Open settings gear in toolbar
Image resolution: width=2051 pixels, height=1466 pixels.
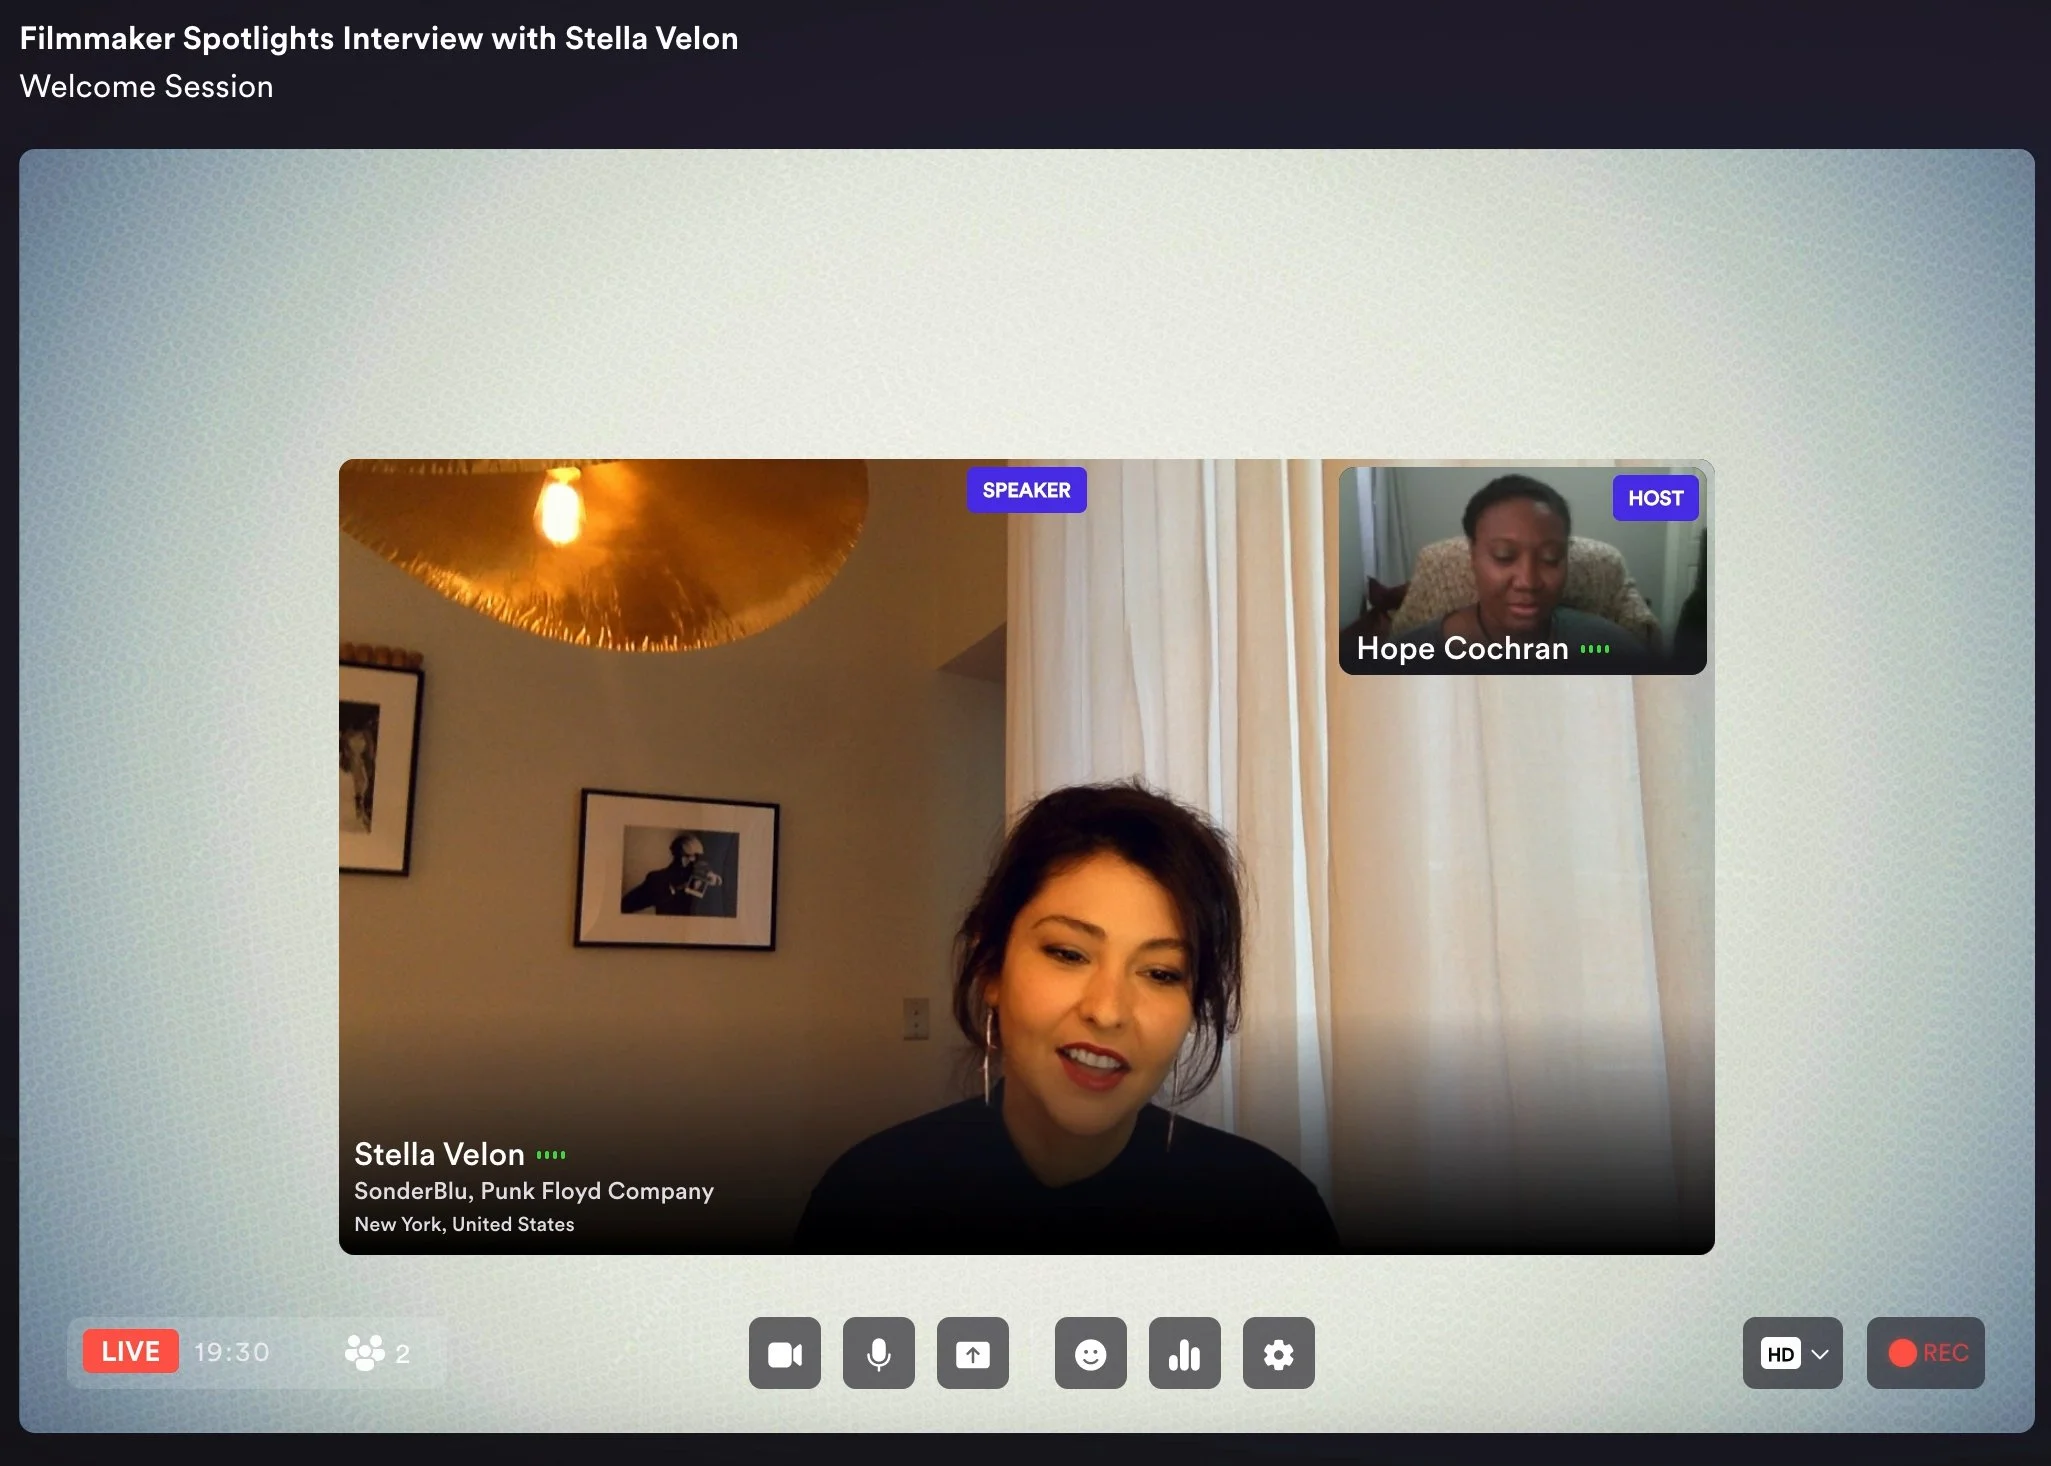1278,1353
